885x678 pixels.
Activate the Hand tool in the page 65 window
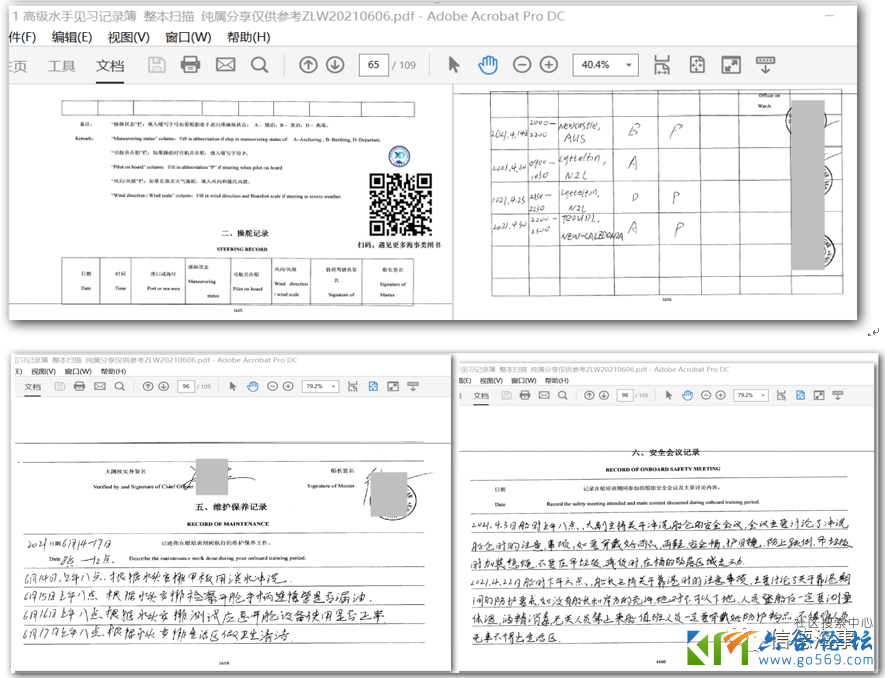[x=487, y=65]
